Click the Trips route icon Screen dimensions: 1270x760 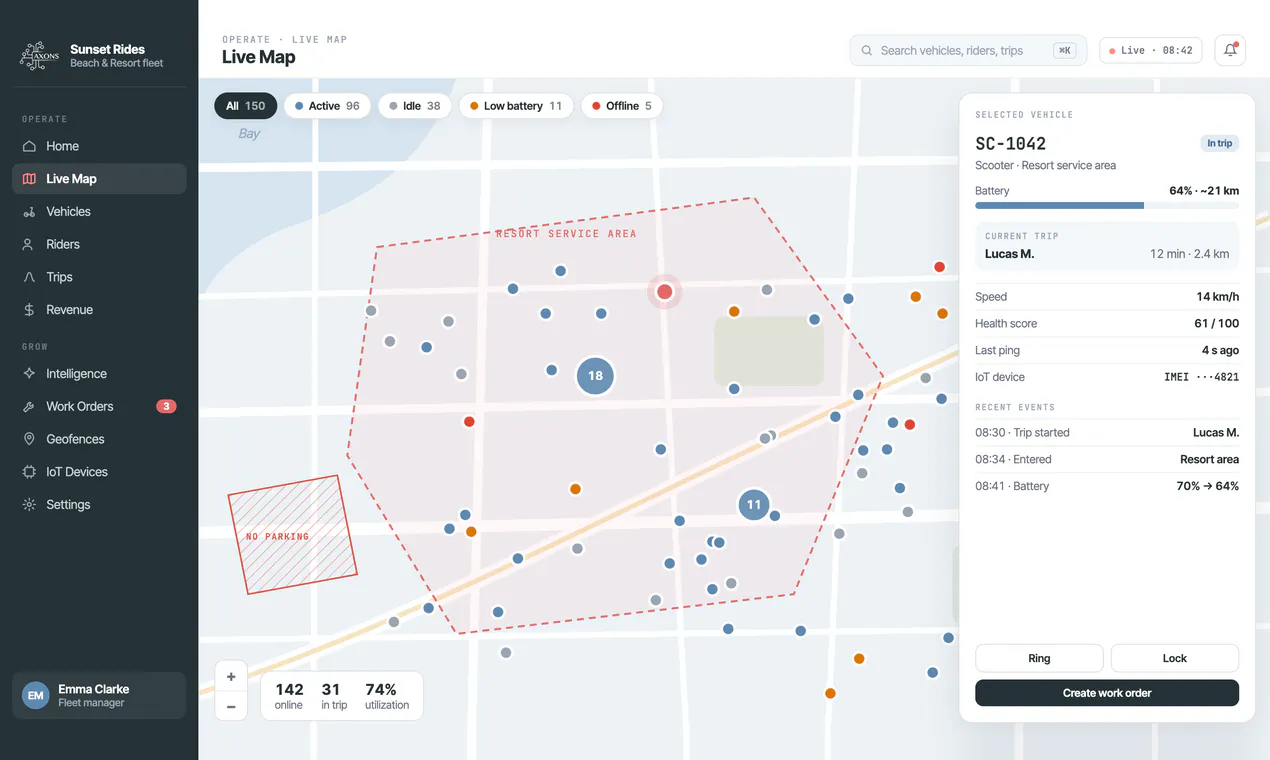[29, 277]
